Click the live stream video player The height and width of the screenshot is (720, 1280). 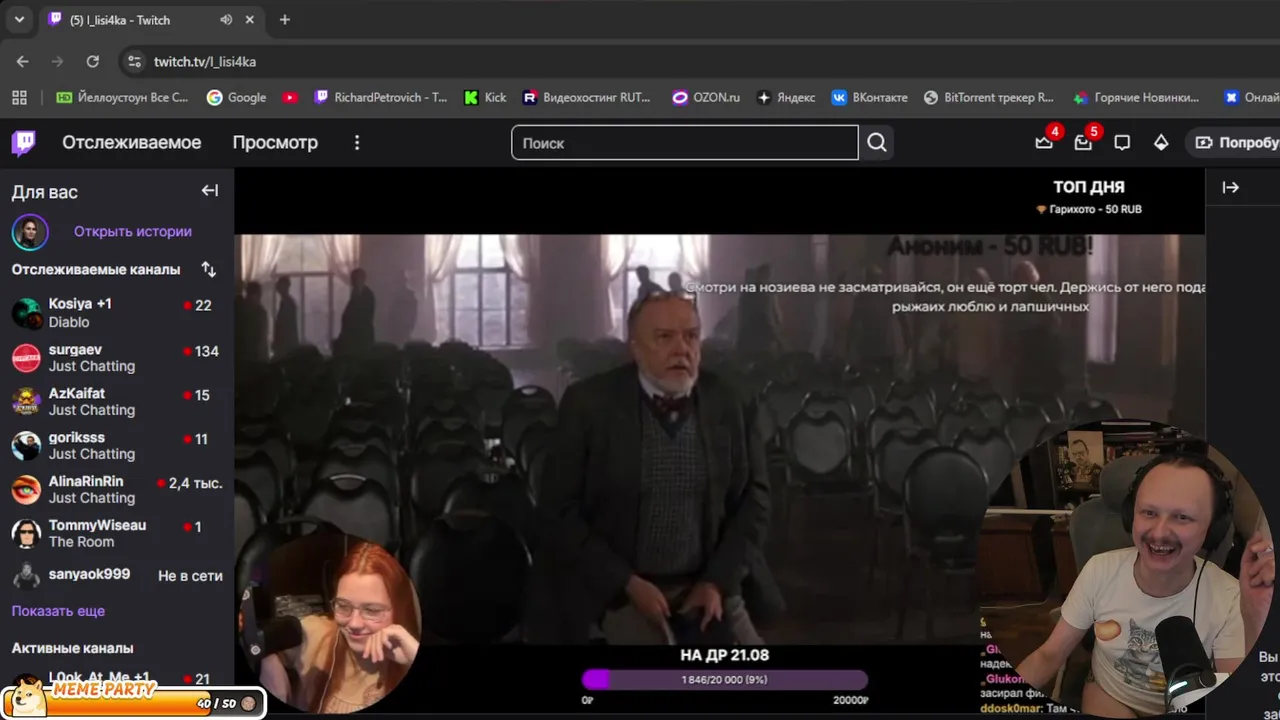coord(720,440)
